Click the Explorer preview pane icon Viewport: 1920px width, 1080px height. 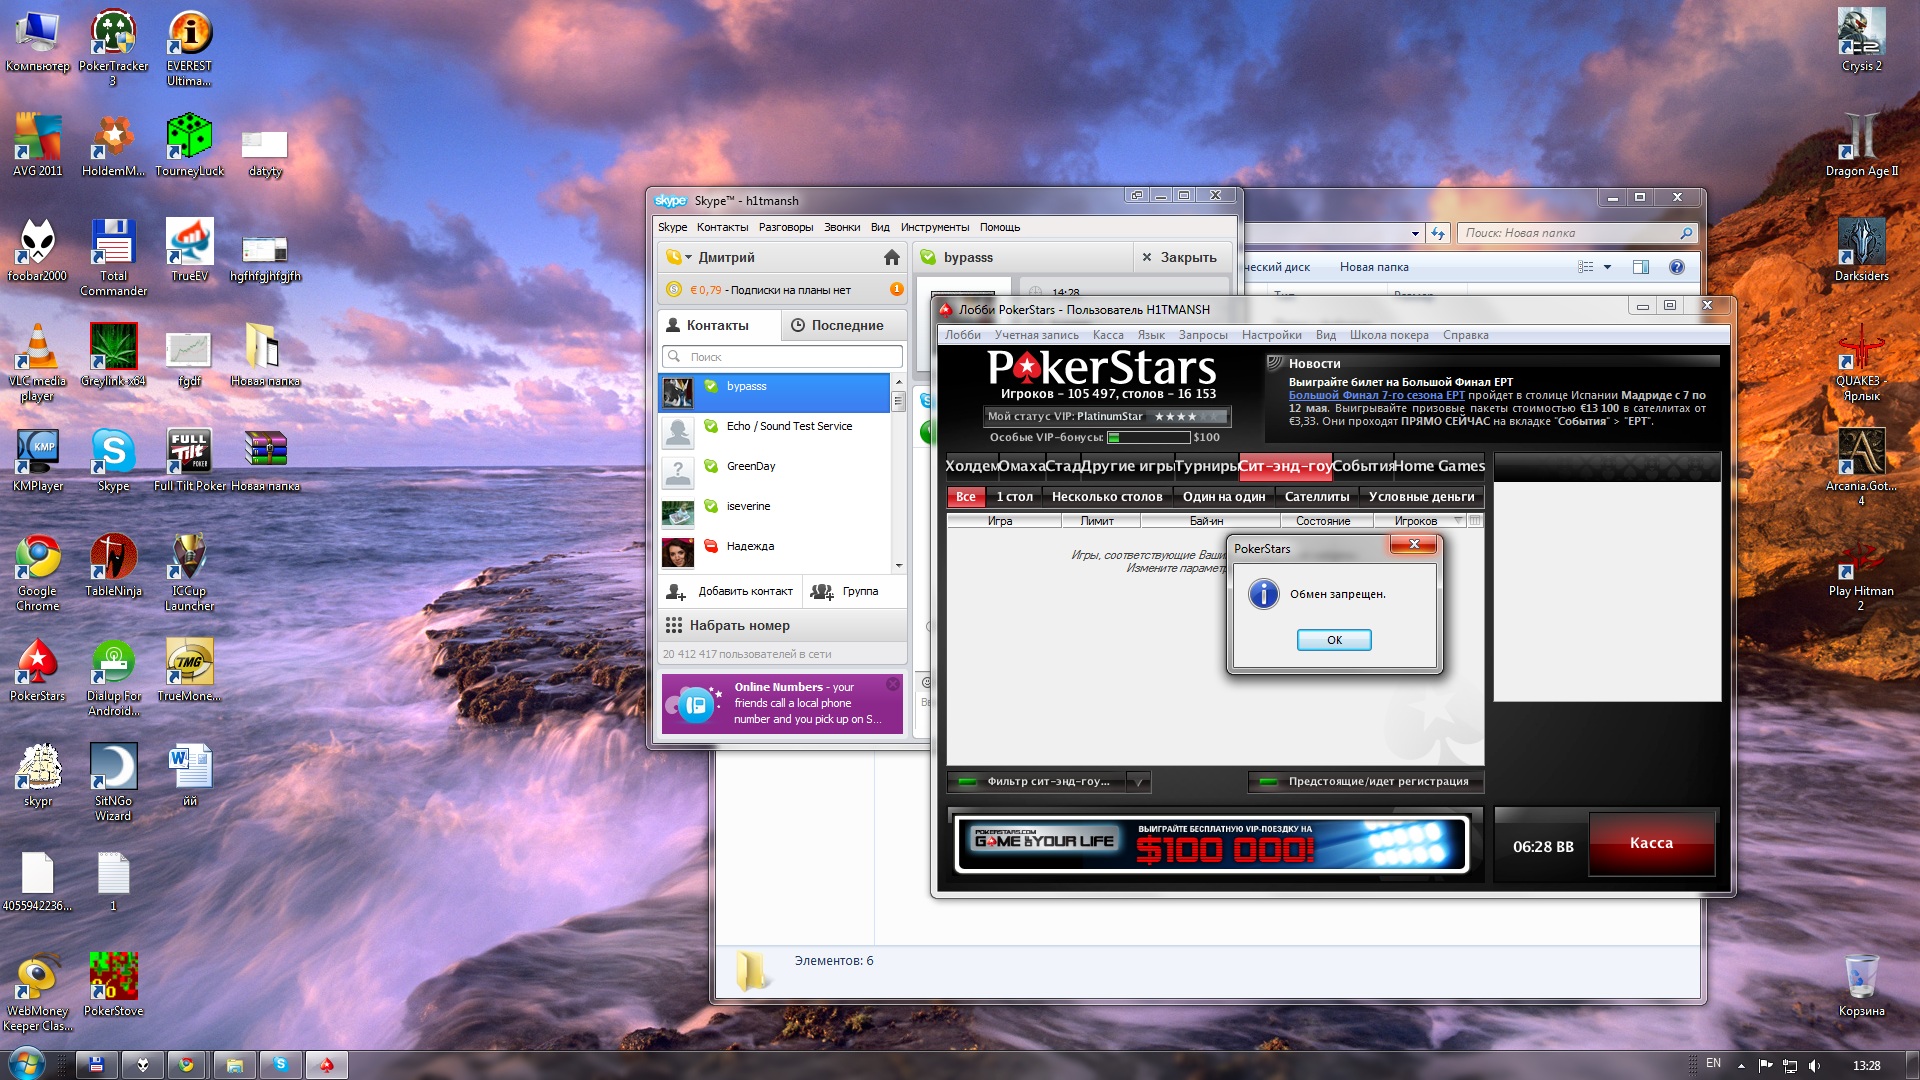(1640, 267)
